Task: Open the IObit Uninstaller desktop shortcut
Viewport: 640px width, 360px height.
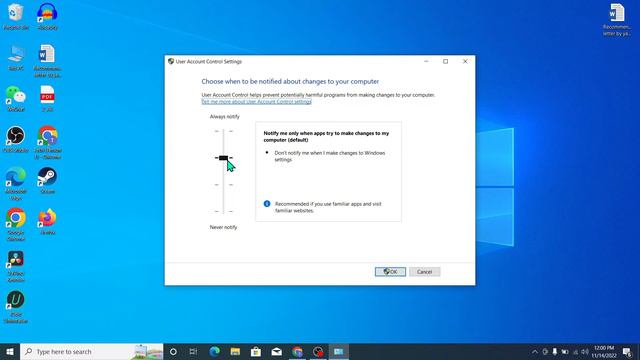Action: pyautogui.click(x=16, y=307)
